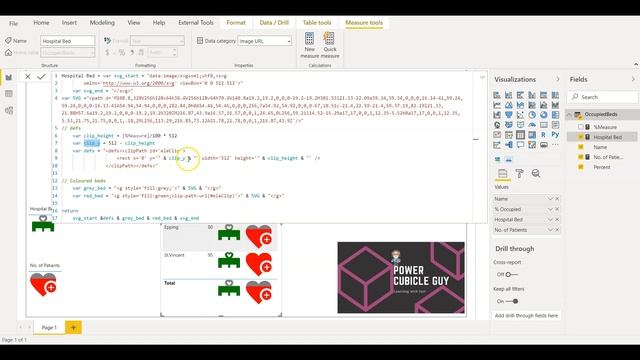The height and width of the screenshot is (360, 640).
Task: Expand the formula bar chevron
Action: [x=482, y=77]
